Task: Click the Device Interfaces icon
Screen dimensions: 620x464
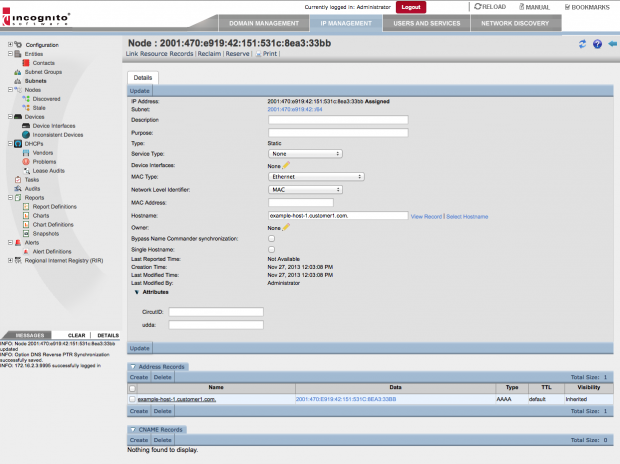Action: point(26,126)
